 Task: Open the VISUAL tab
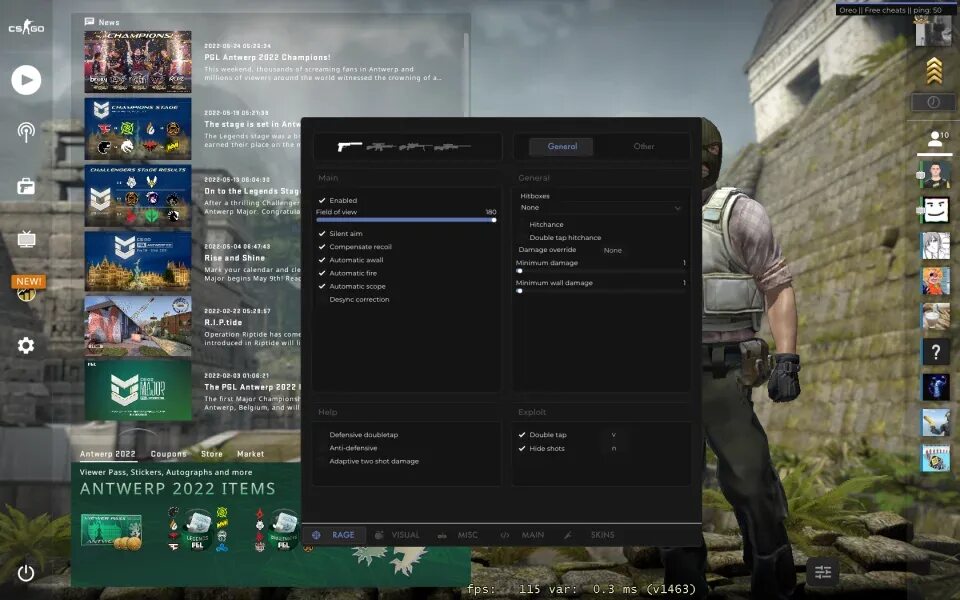(x=405, y=535)
